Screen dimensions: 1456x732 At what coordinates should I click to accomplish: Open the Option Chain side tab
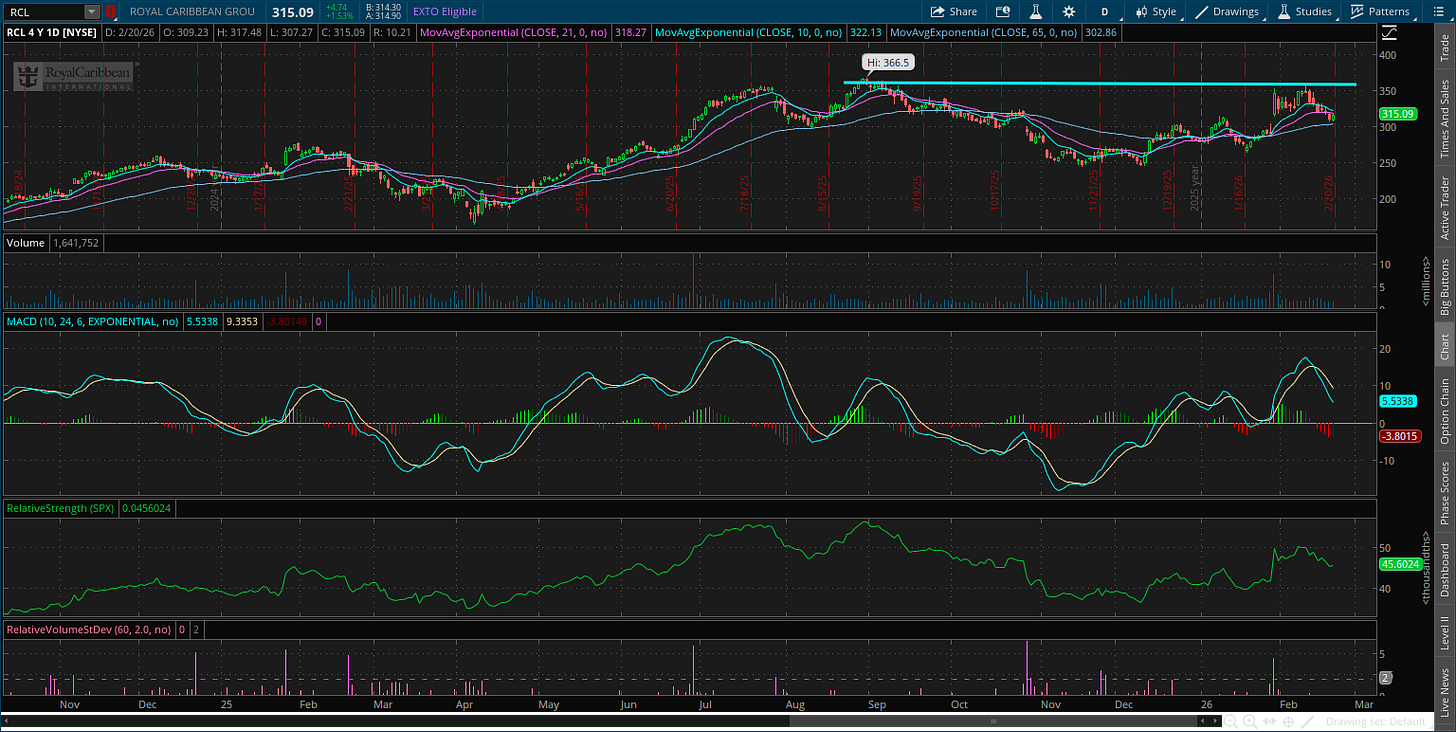[x=1444, y=411]
